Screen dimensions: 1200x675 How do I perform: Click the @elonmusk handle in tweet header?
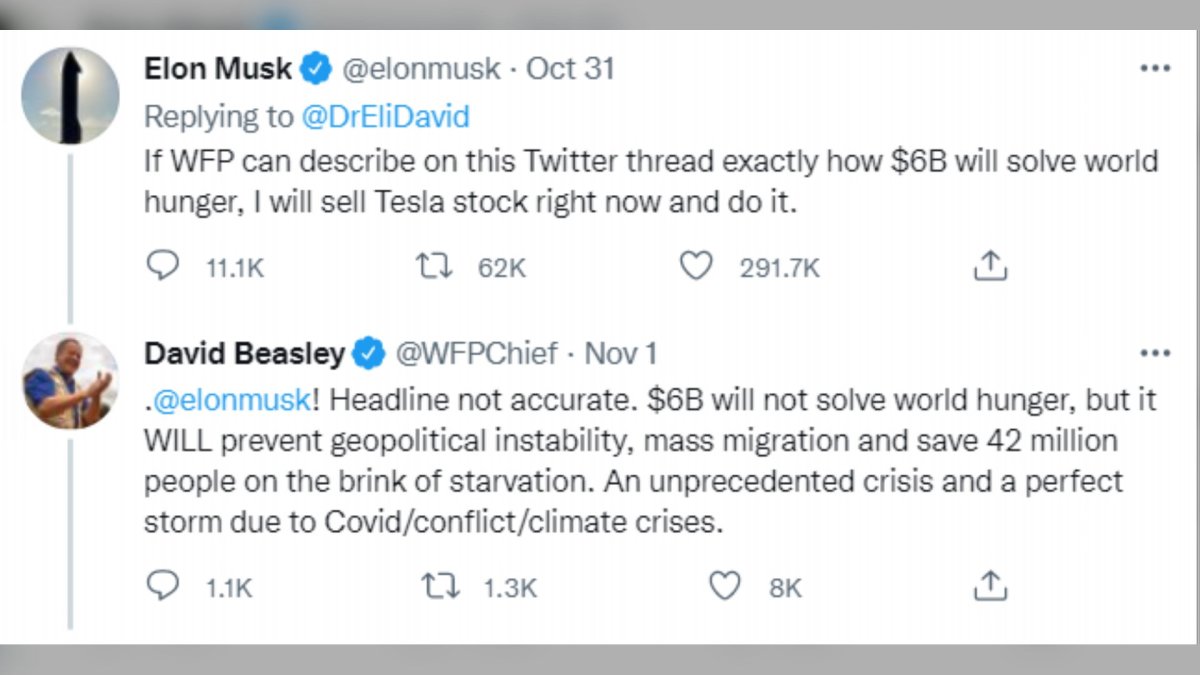tap(422, 69)
